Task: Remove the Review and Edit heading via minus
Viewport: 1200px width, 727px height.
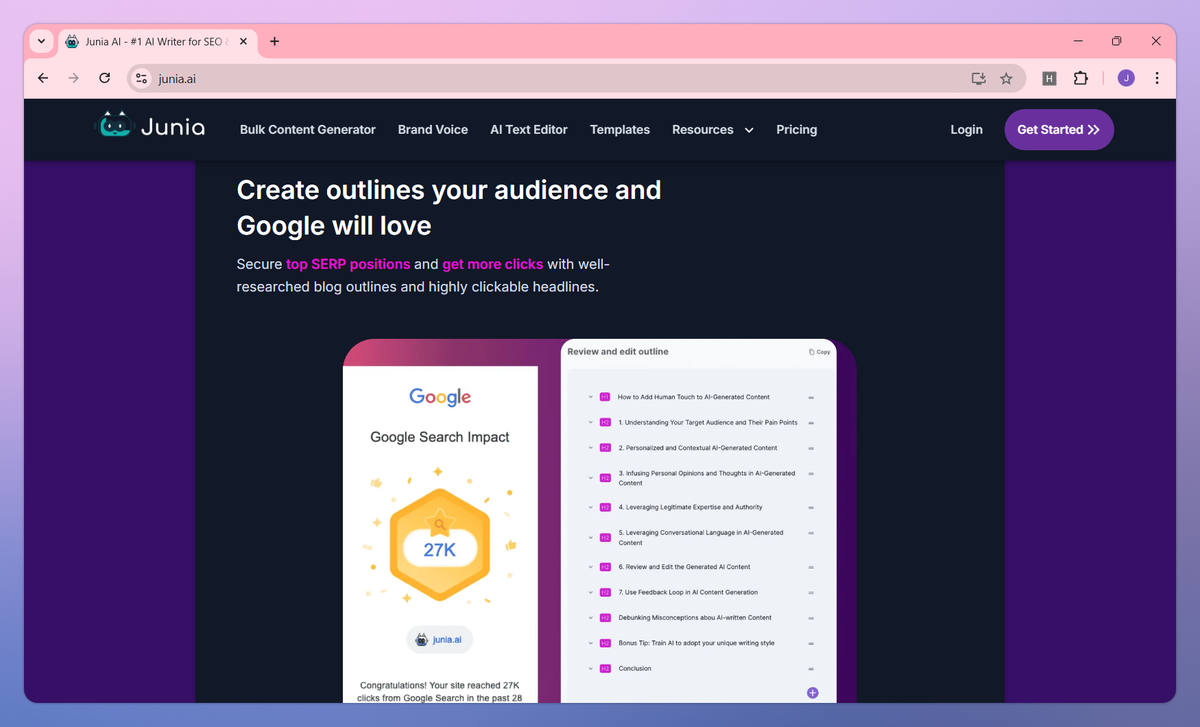Action: [811, 567]
